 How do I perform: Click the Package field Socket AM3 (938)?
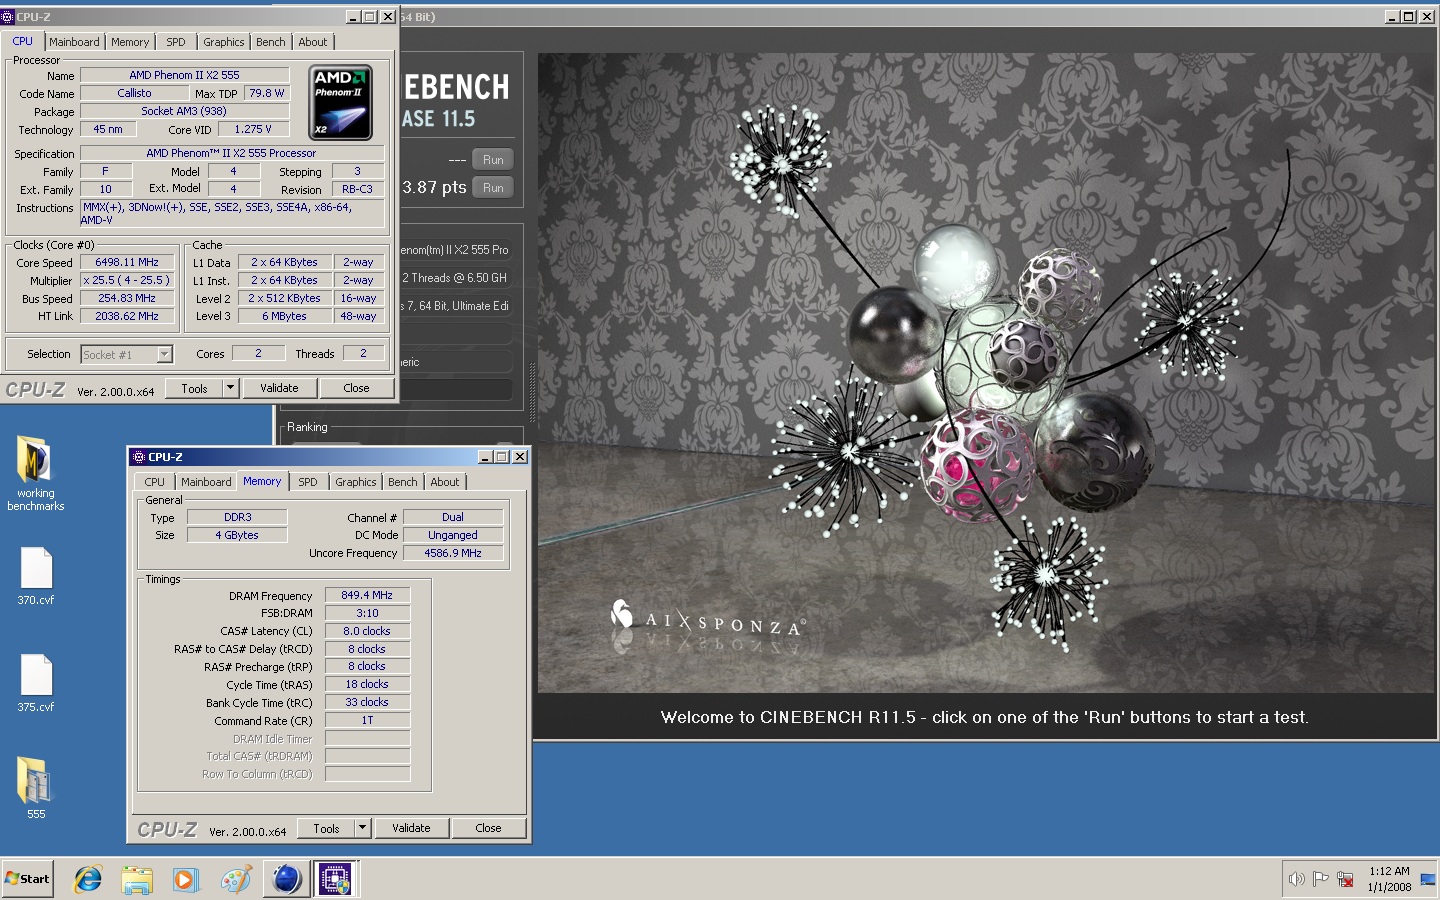(x=184, y=111)
